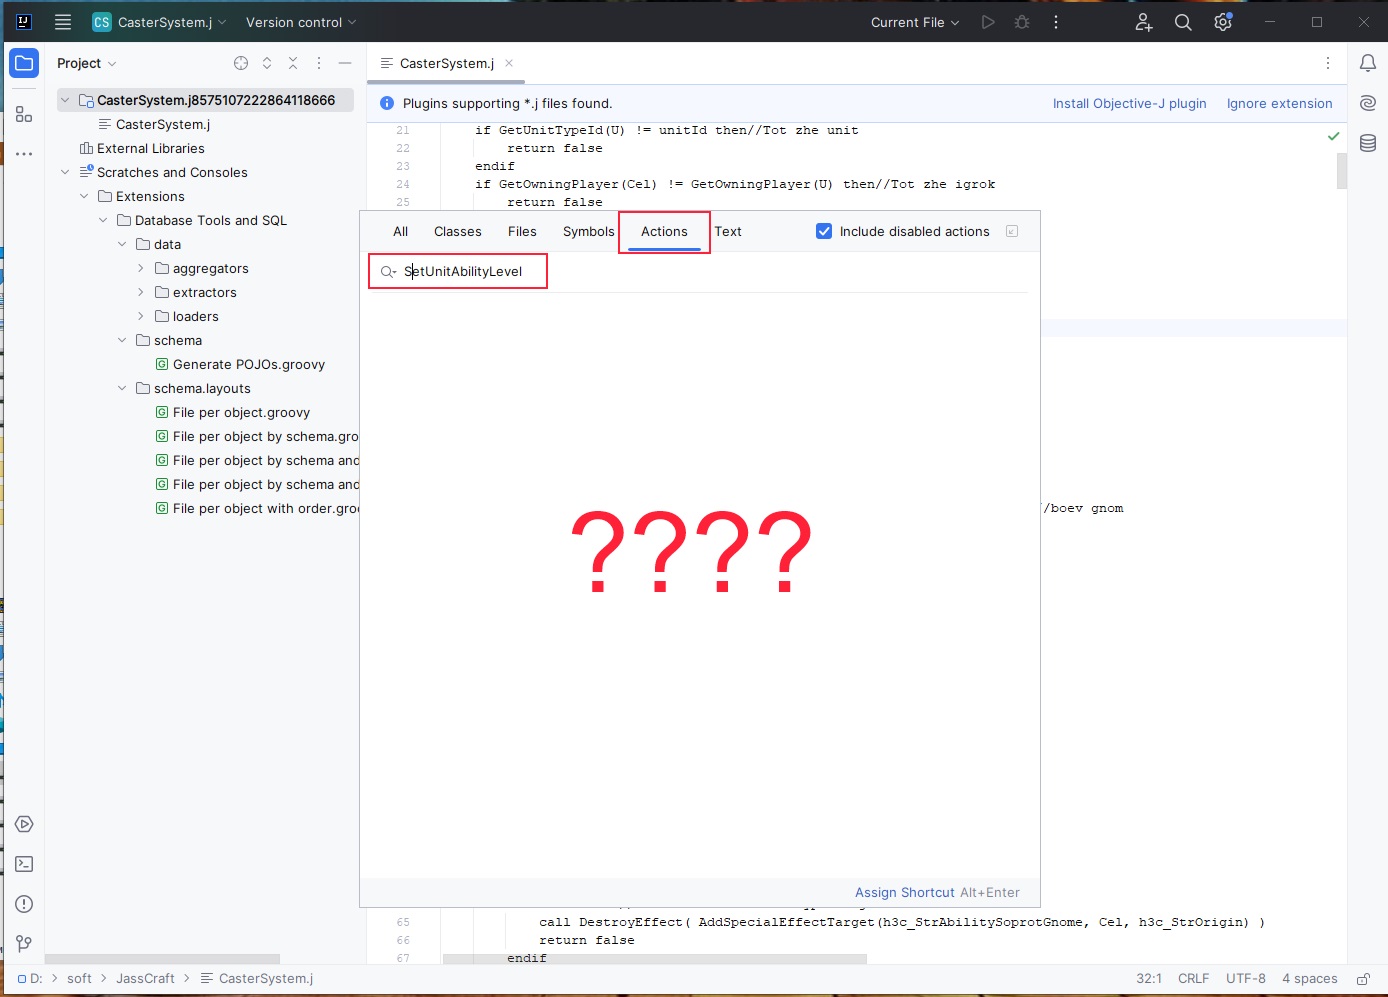Toggle read-only lock in status bar
This screenshot has width=1388, height=997.
click(1363, 979)
